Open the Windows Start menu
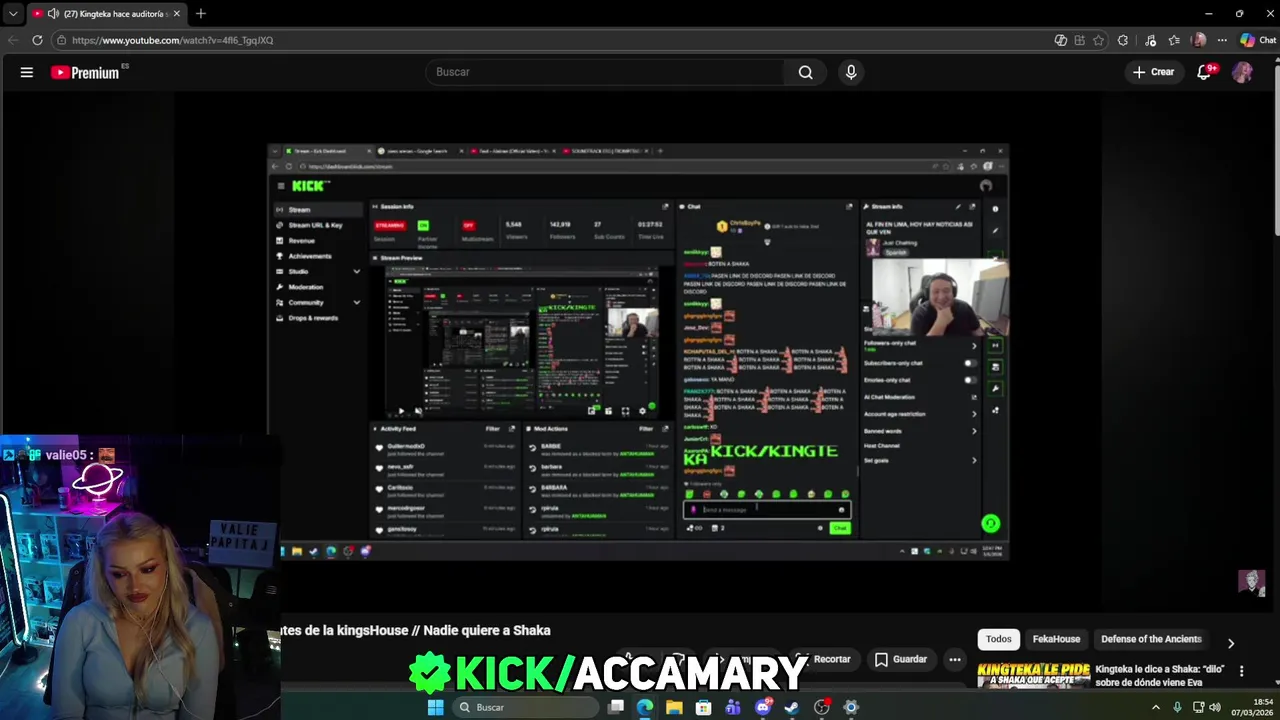The image size is (1280, 720). [435, 707]
